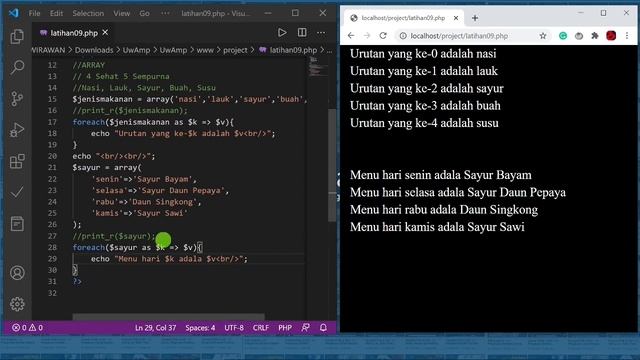The width and height of the screenshot is (640, 360).
Task: Select the localhost/project/latihan09.php browser tab
Action: 403,18
